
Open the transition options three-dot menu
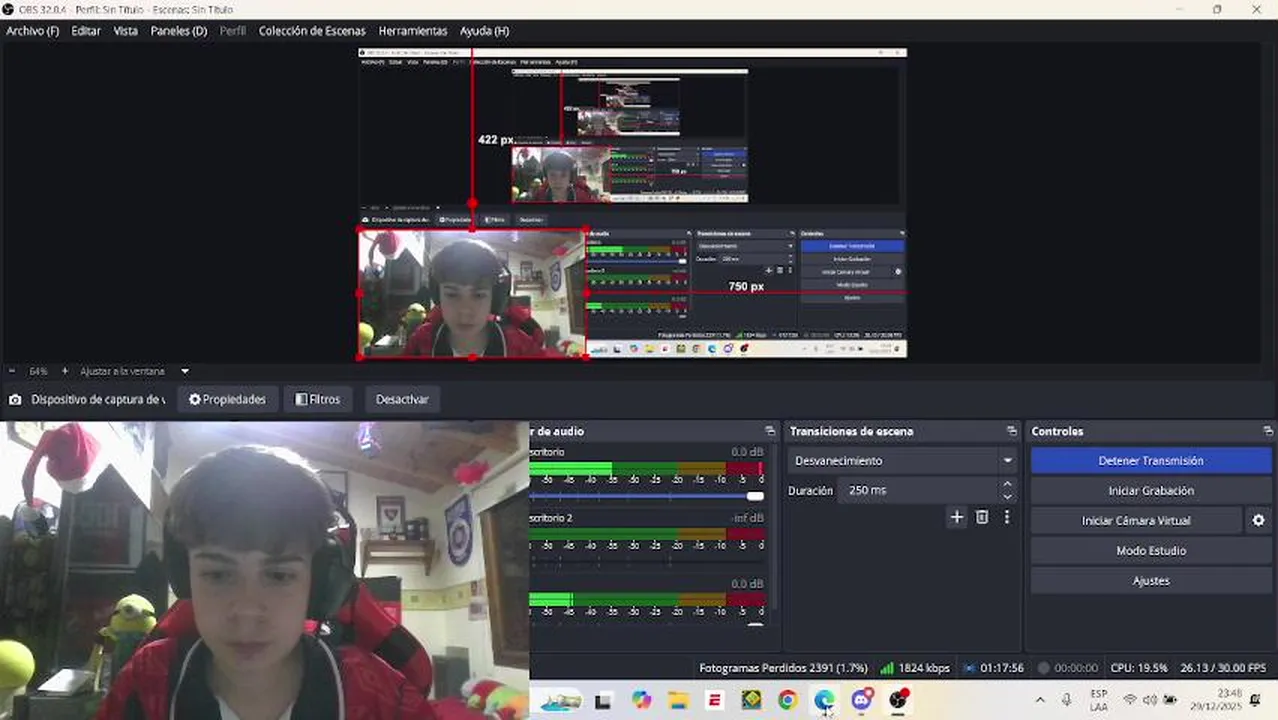[x=1007, y=517]
